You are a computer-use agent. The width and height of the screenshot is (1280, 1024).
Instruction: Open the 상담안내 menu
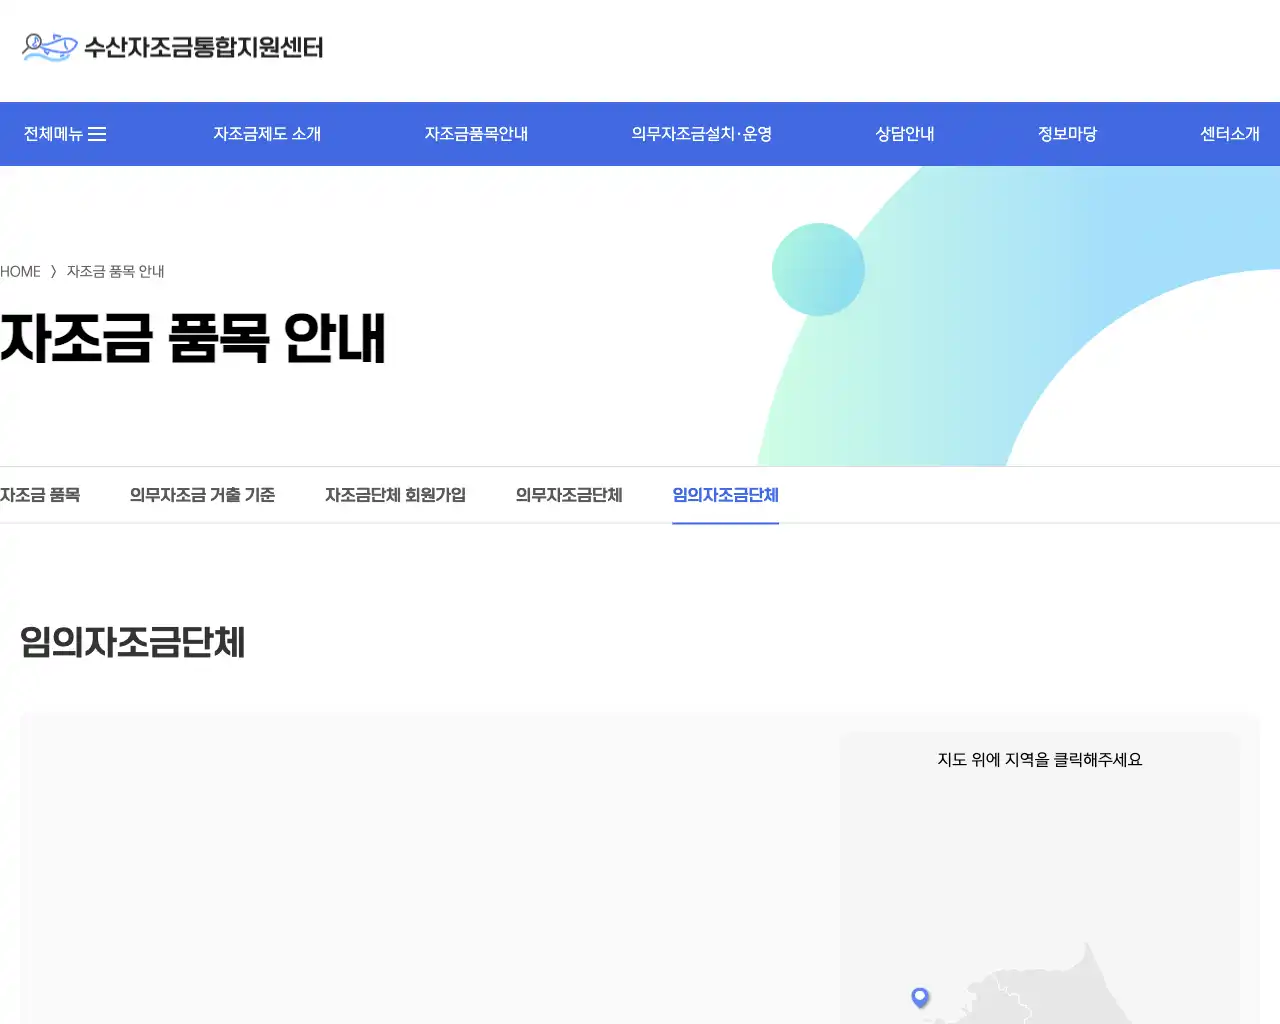click(903, 133)
